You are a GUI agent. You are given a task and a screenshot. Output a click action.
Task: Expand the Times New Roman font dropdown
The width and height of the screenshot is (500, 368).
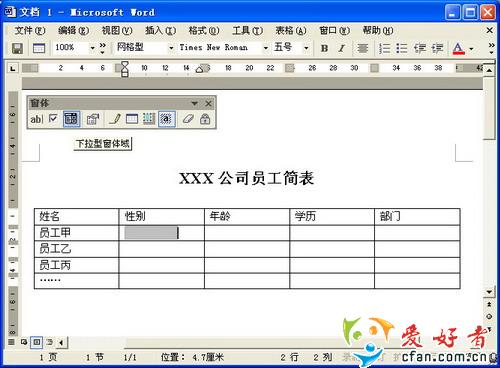point(266,48)
